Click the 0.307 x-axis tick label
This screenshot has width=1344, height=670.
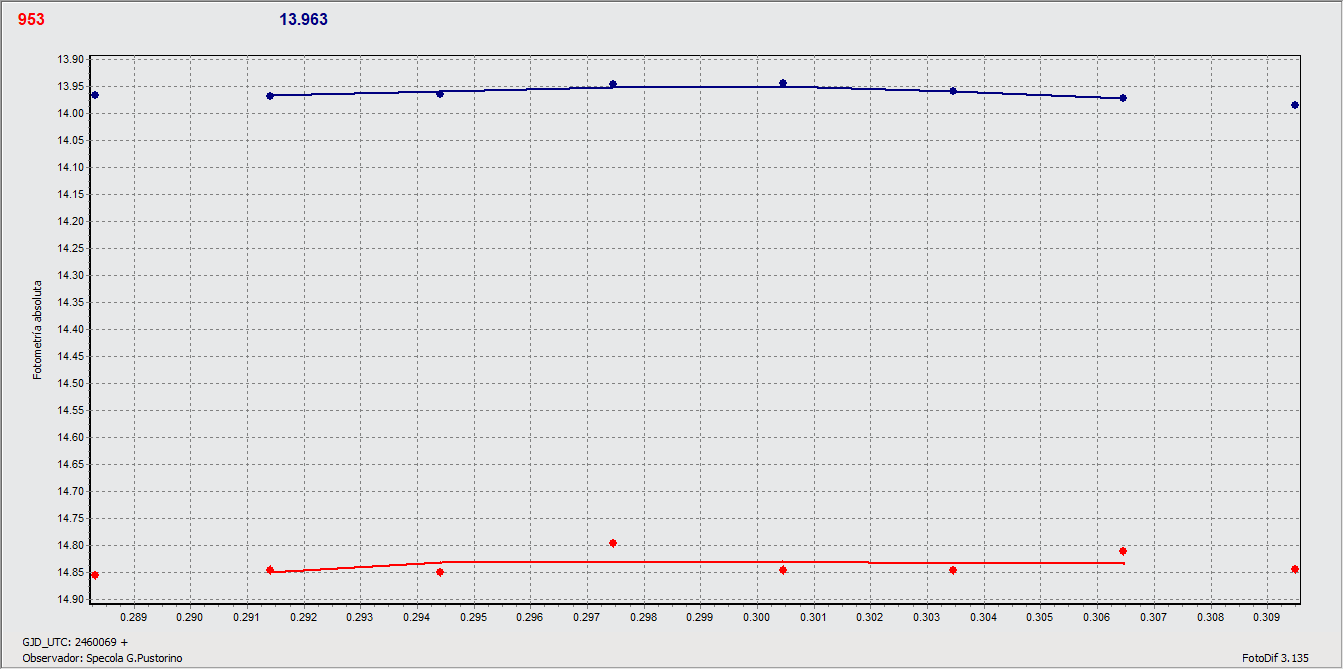pyautogui.click(x=1154, y=618)
